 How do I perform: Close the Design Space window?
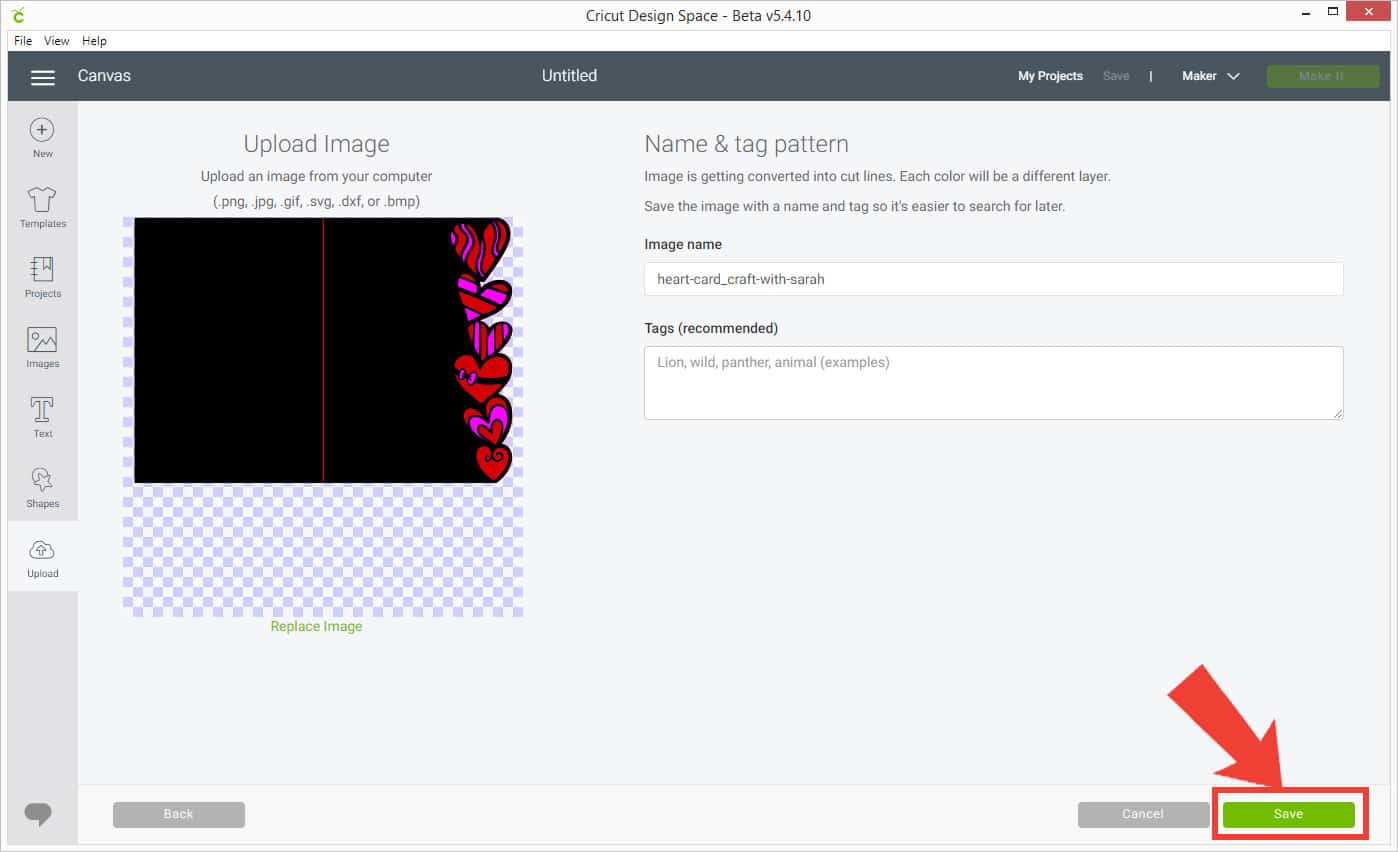(1368, 12)
